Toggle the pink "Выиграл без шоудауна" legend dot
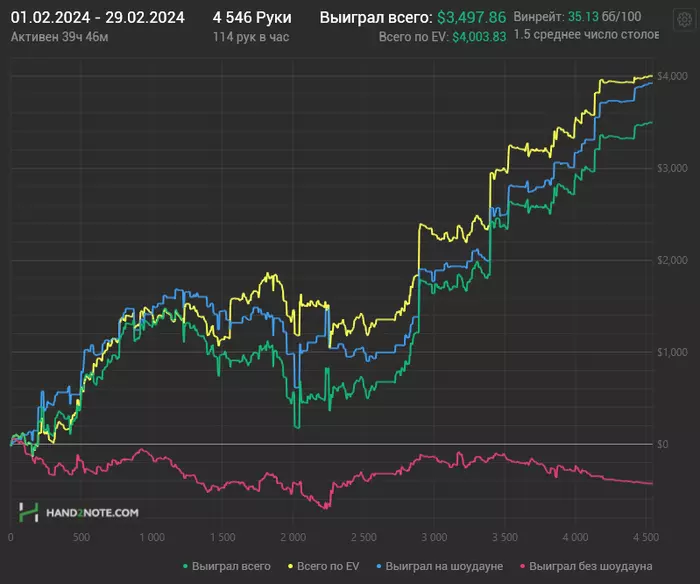Screen dimensions: 700x584 (x=522, y=567)
